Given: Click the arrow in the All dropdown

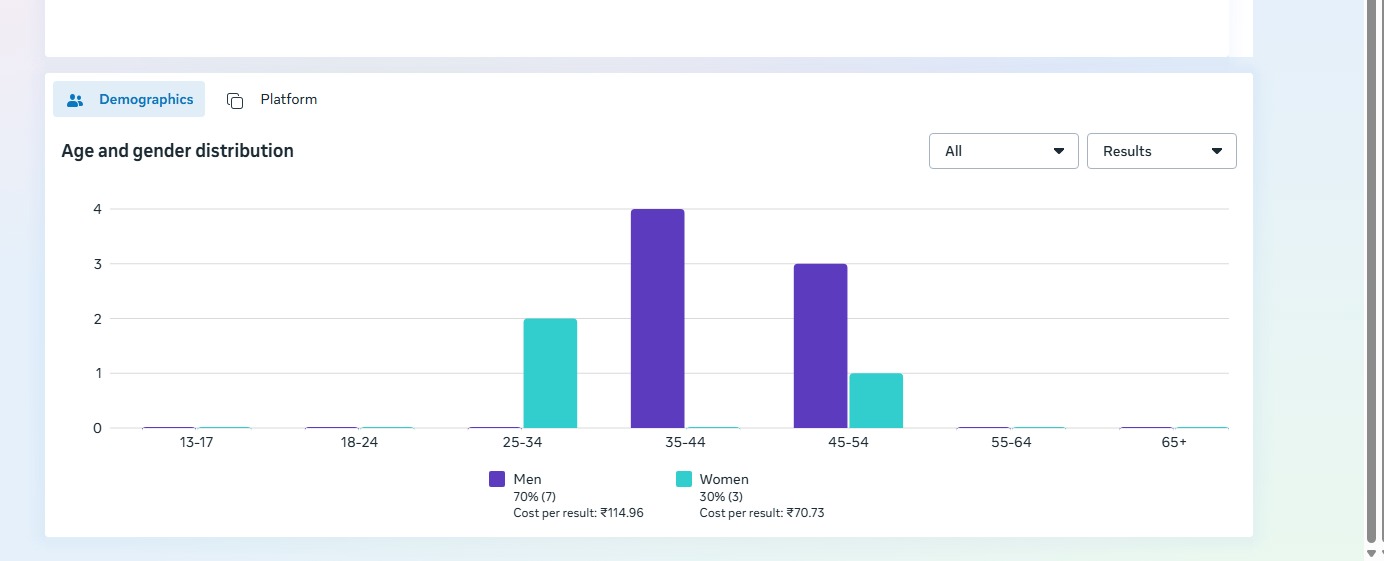Looking at the screenshot, I should click(1058, 151).
